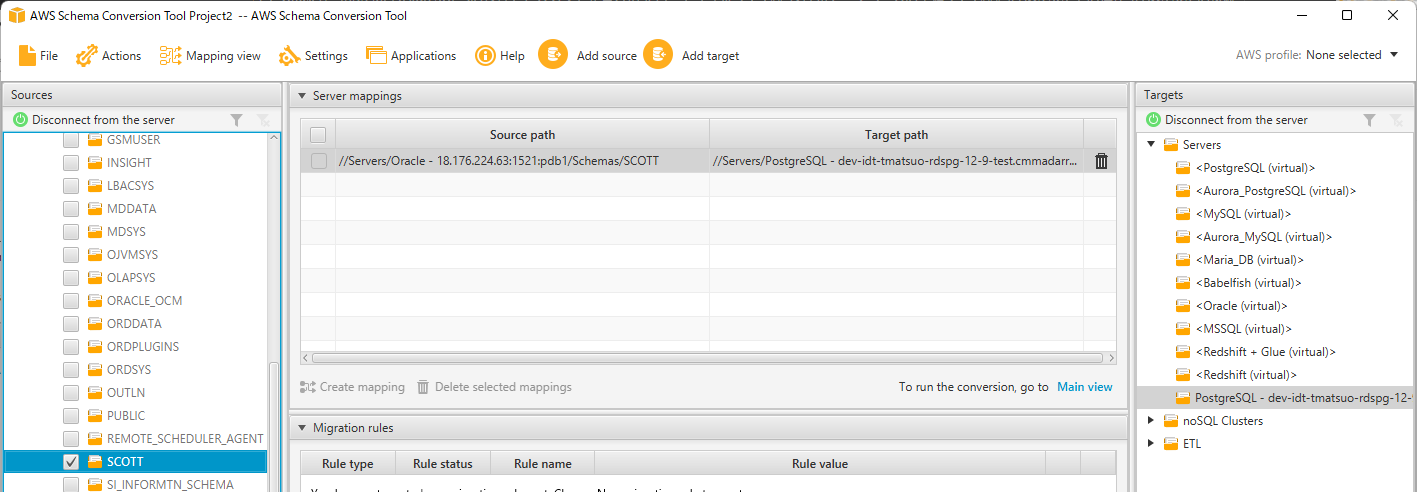Disconnect from the server in Targets panel

click(x=1226, y=120)
